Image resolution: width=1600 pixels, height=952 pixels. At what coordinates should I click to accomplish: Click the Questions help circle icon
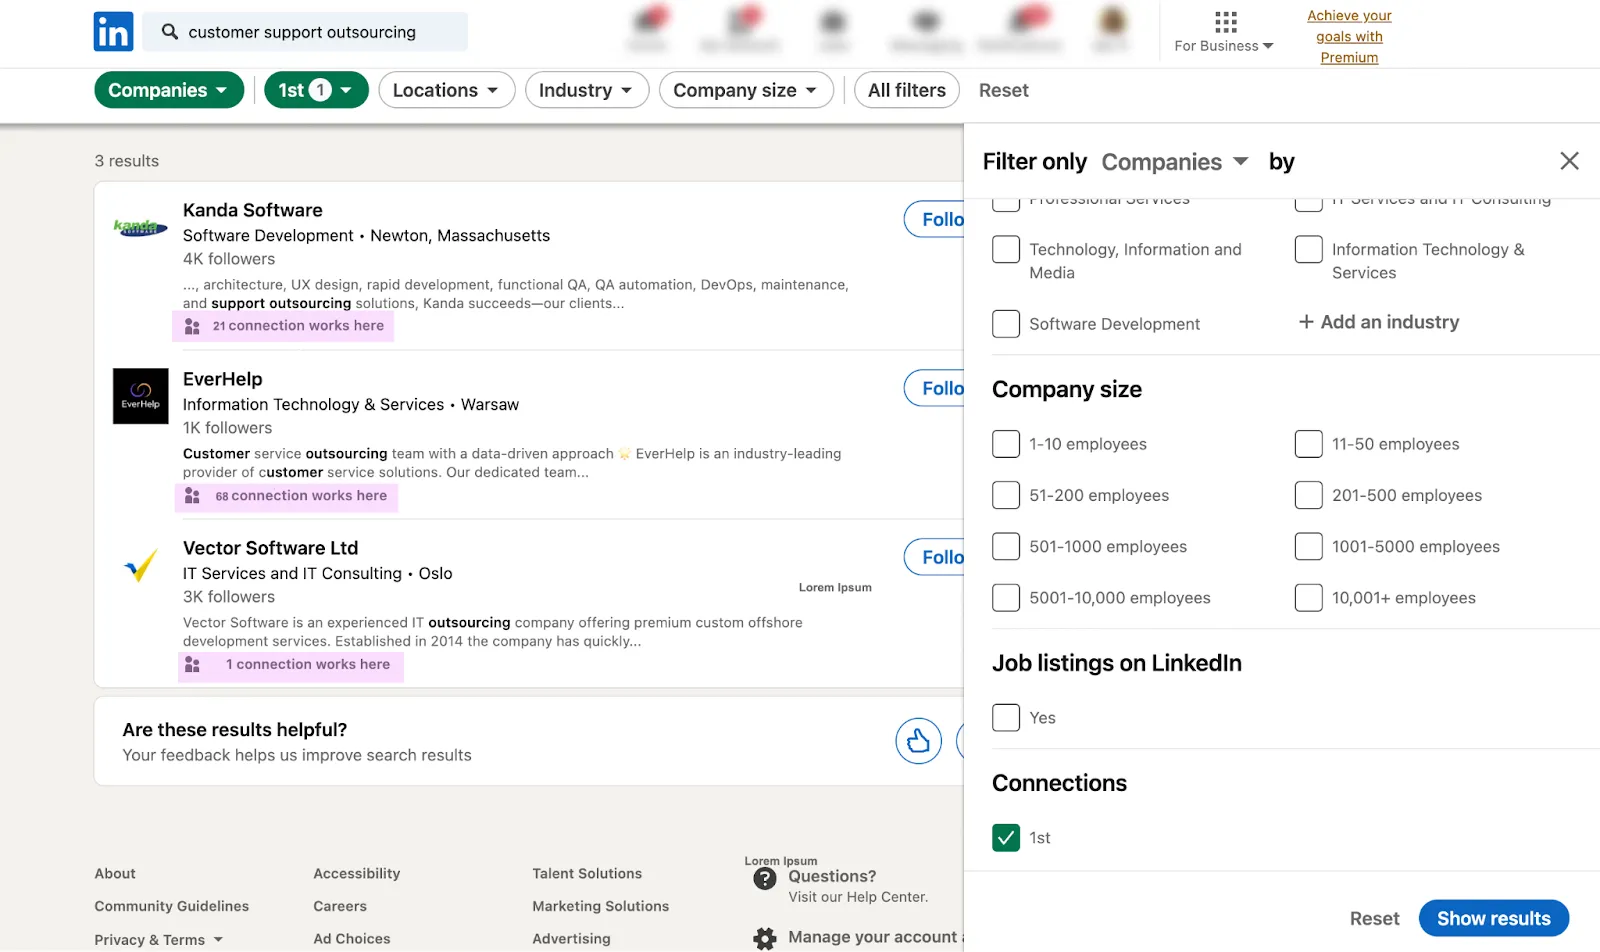pyautogui.click(x=765, y=879)
